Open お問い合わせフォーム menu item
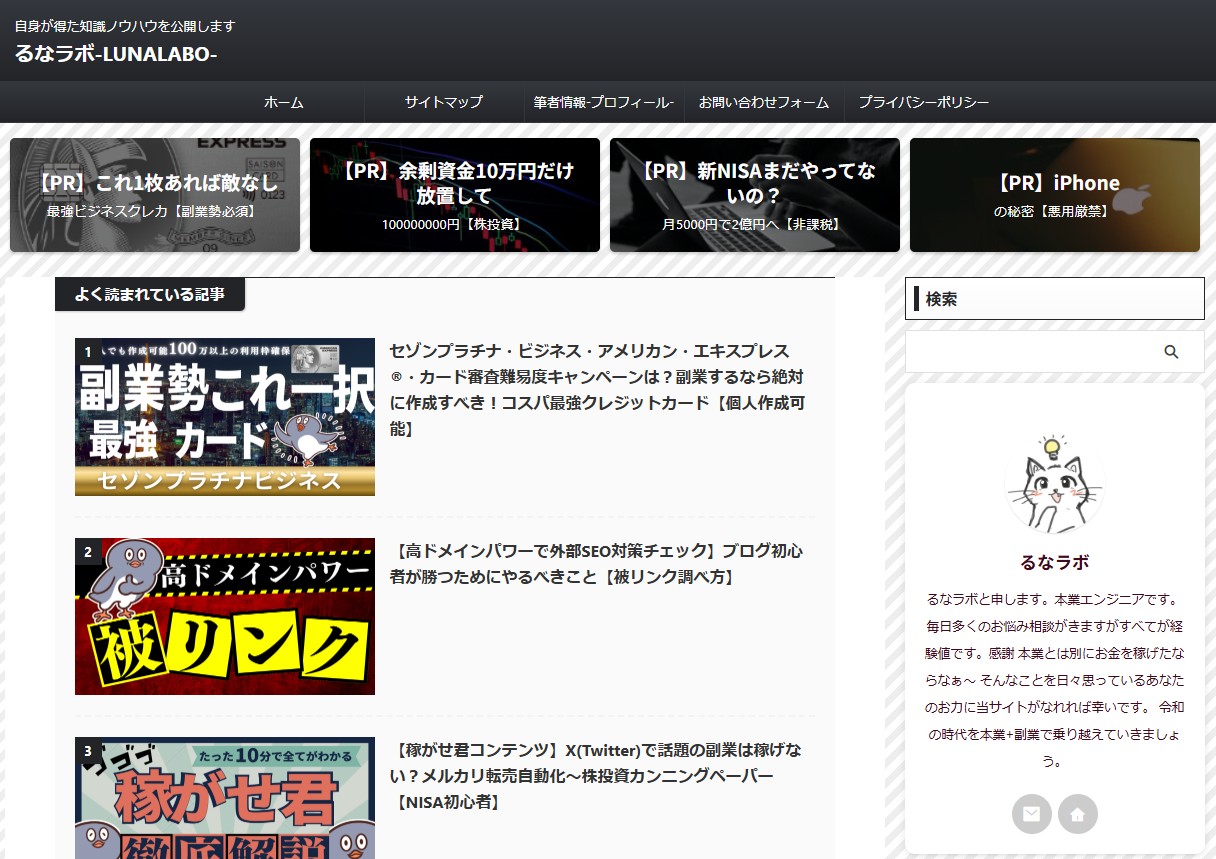 pos(764,102)
